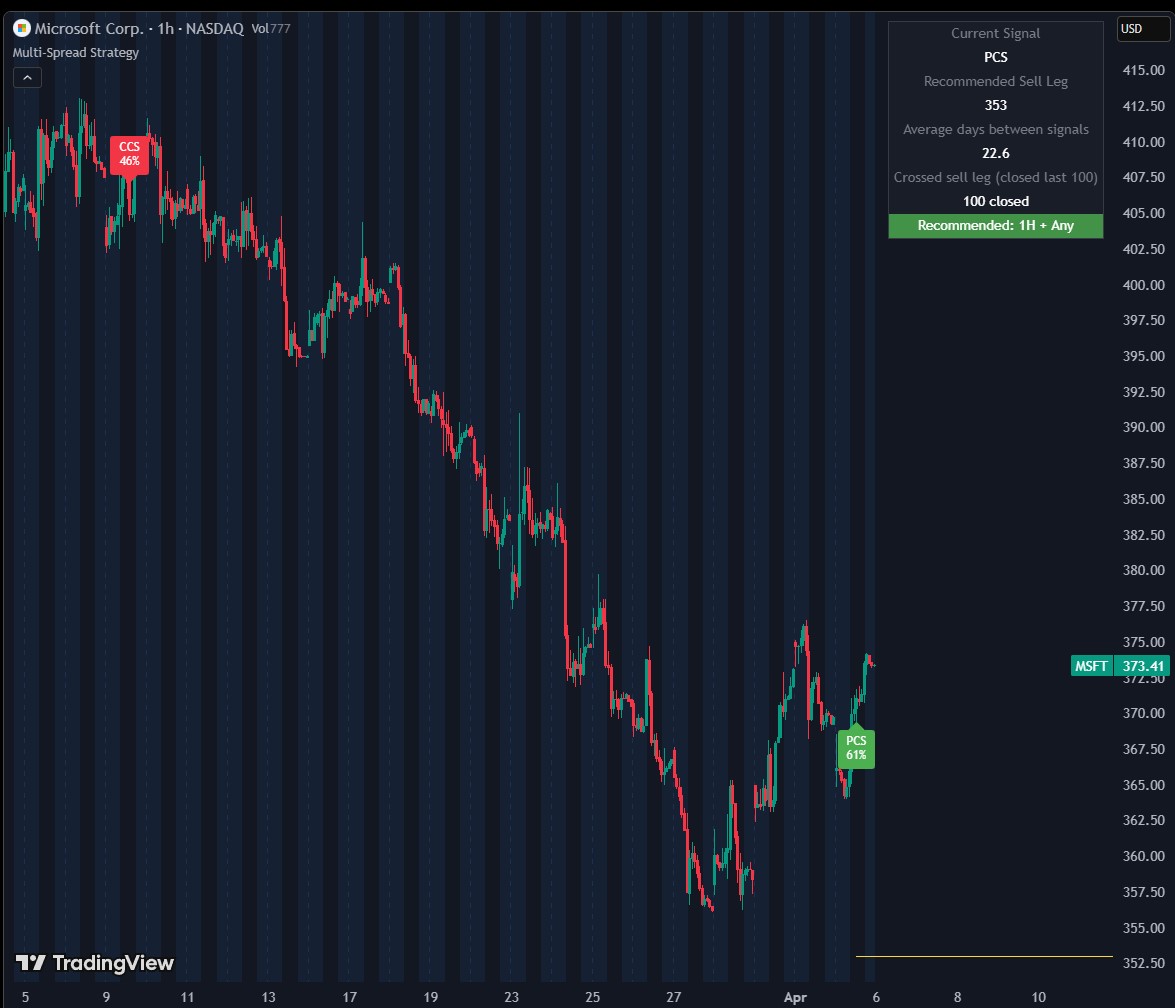Click the Average days between signals label
Screen dimensions: 1175x1008
pyautogui.click(x=995, y=129)
